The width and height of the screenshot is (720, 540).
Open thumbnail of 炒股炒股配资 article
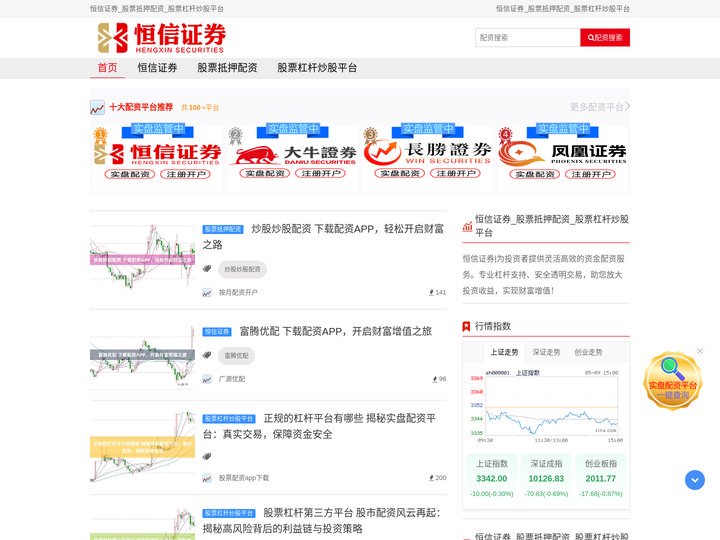(x=142, y=256)
